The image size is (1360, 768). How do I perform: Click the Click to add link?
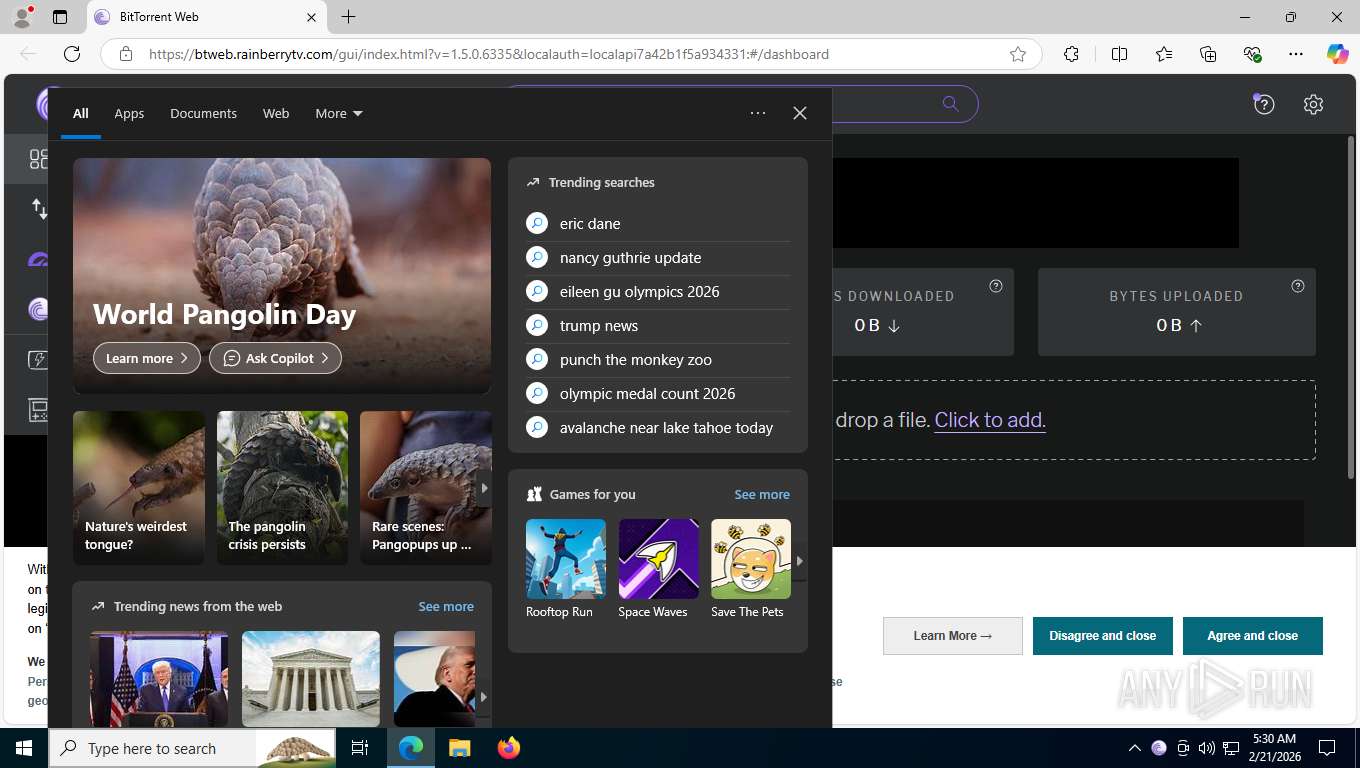pyautogui.click(x=990, y=420)
